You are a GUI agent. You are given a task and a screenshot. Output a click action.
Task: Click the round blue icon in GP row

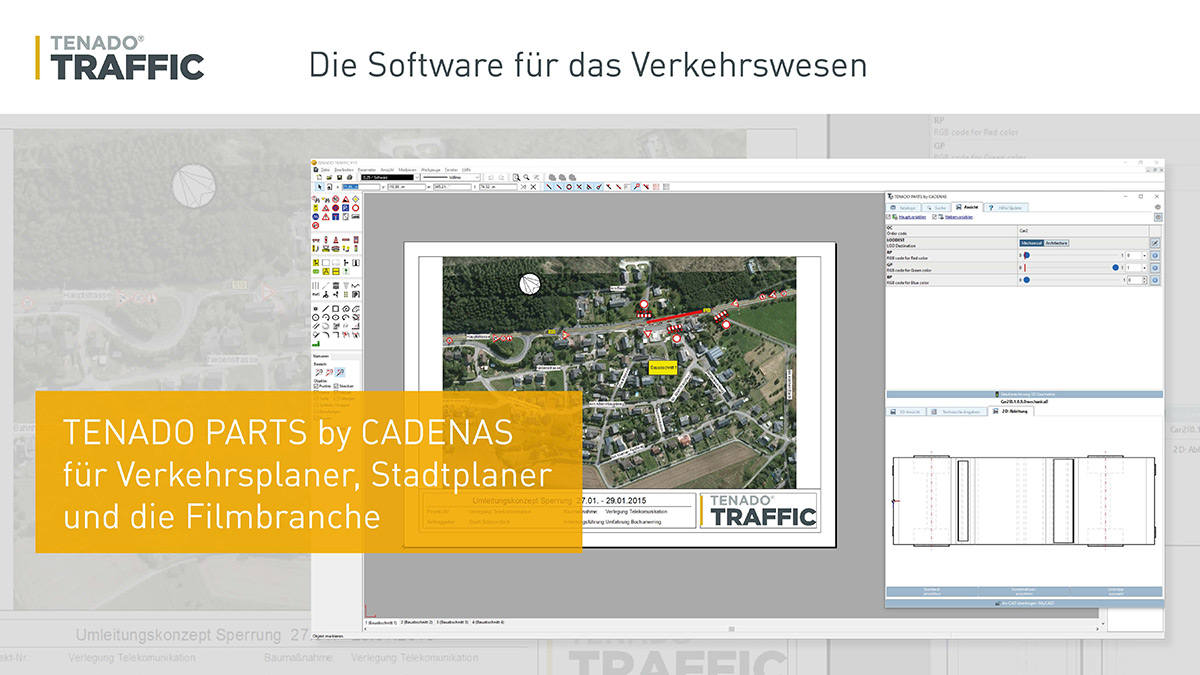1155,268
